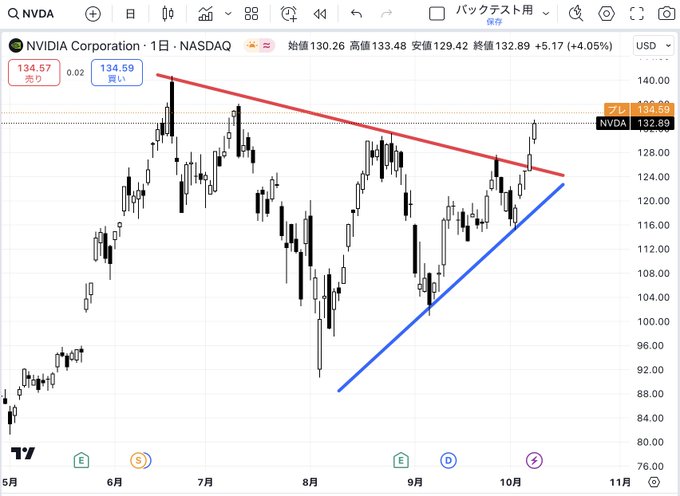This screenshot has width=680, height=496.
Task: Click the market status sun icon
Action: point(252,46)
